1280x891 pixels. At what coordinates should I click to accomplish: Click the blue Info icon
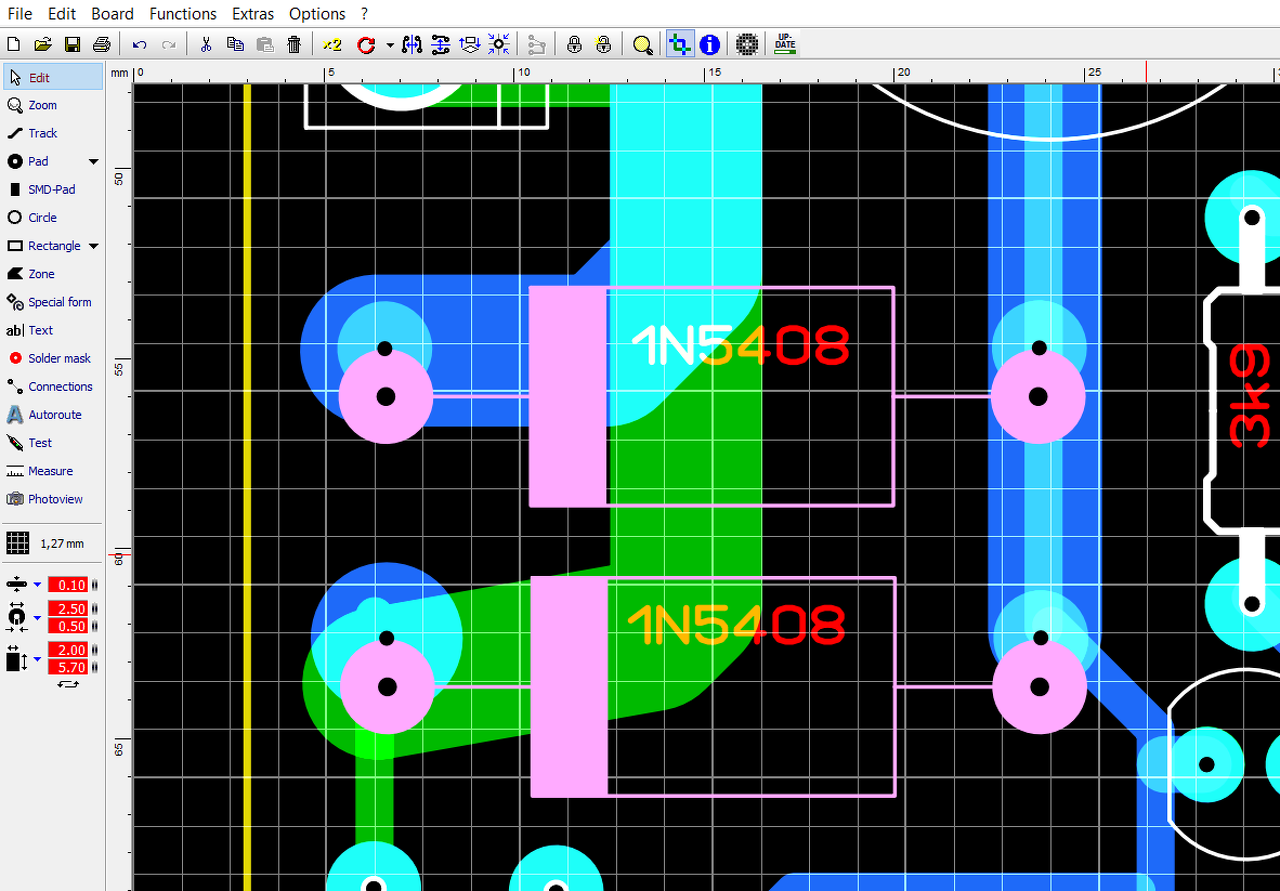710,44
